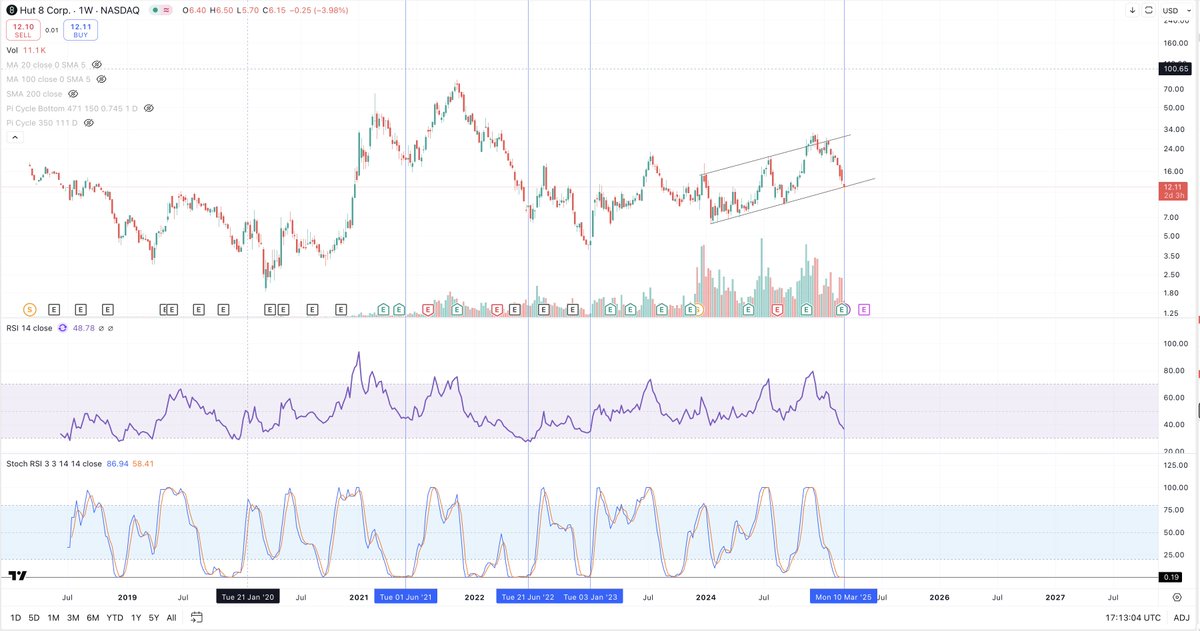Image resolution: width=1200 pixels, height=631 pixels.
Task: Click the orange S split marker
Action: click(x=29, y=310)
